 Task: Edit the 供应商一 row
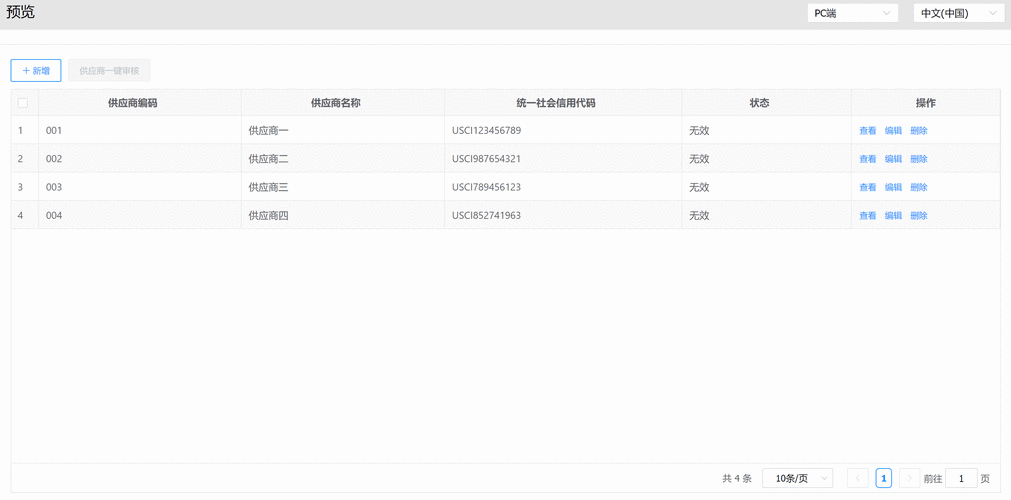(893, 131)
